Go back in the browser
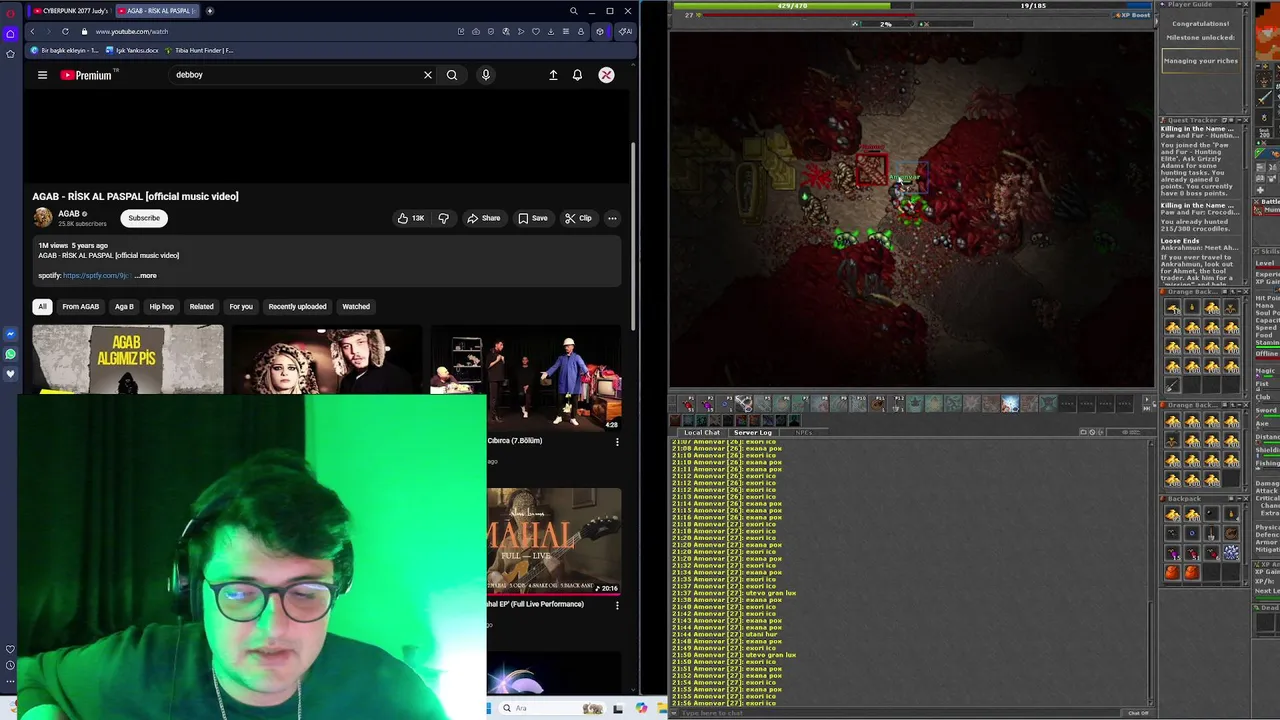 [32, 31]
